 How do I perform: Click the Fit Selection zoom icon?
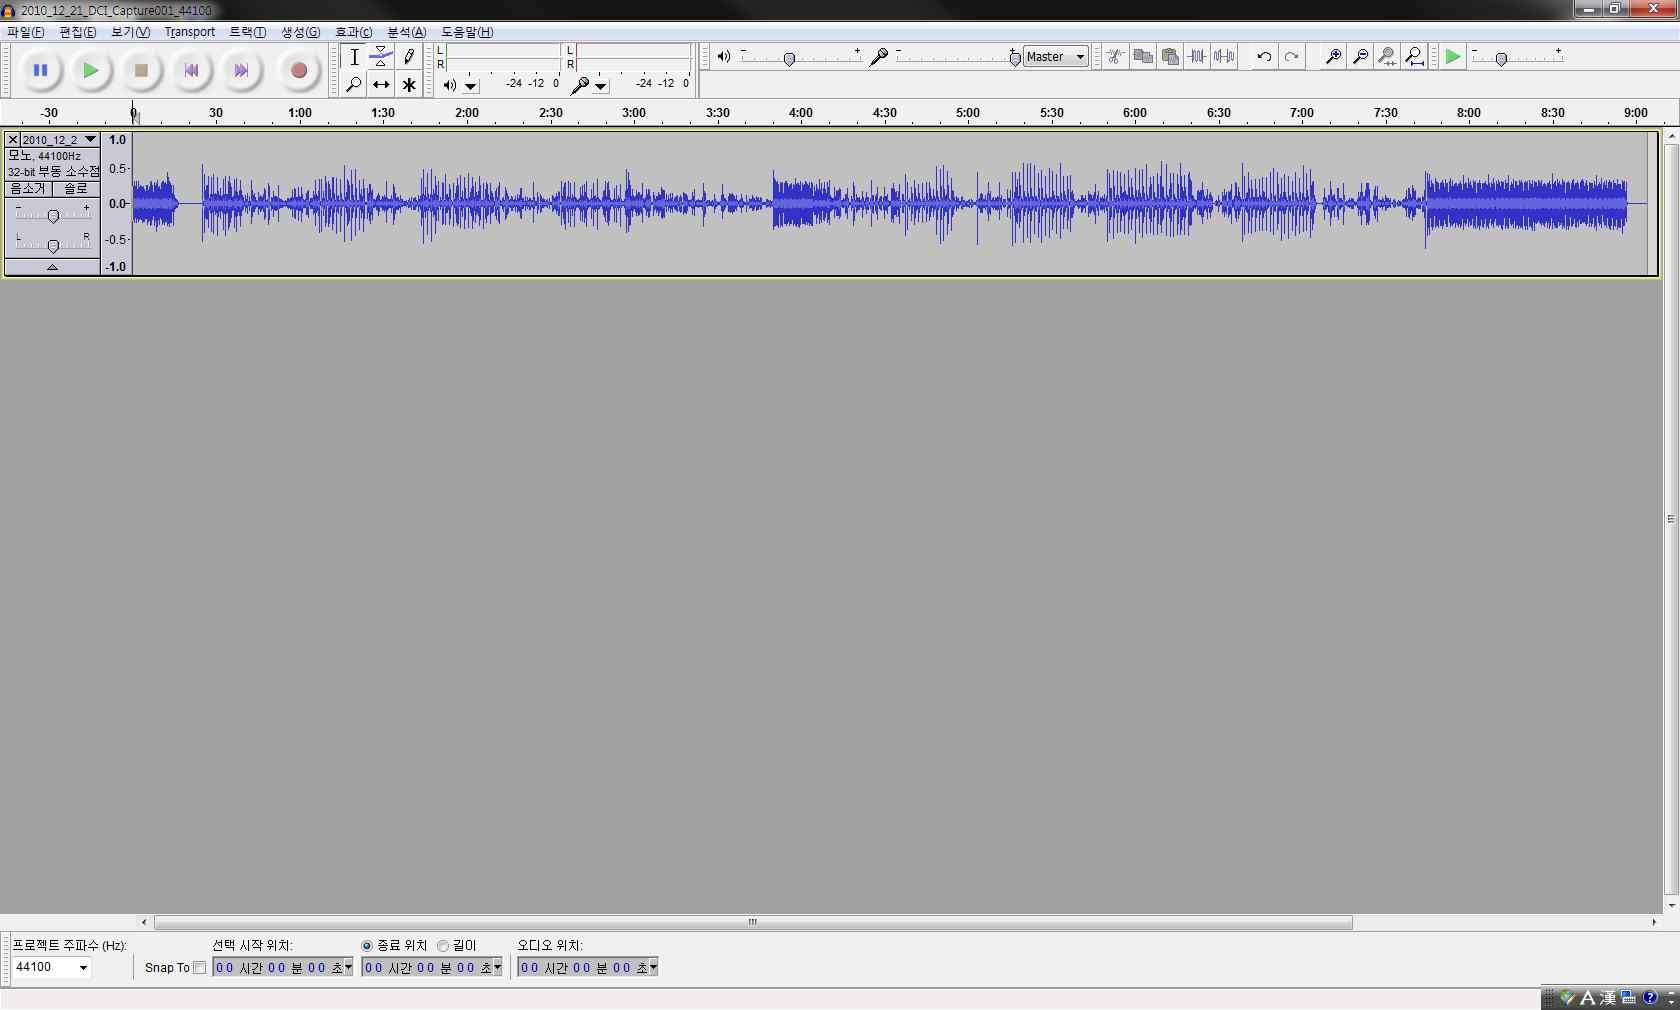click(x=1387, y=57)
